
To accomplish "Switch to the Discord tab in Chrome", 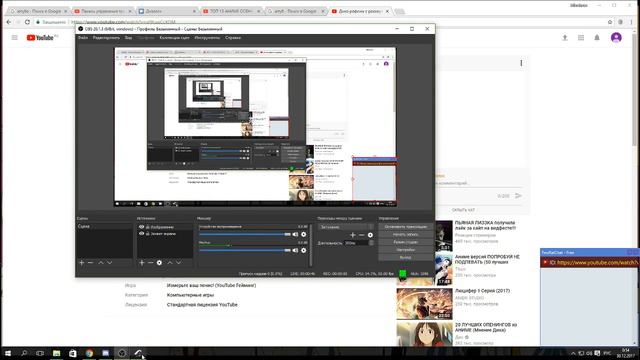I will pyautogui.click(x=166, y=11).
